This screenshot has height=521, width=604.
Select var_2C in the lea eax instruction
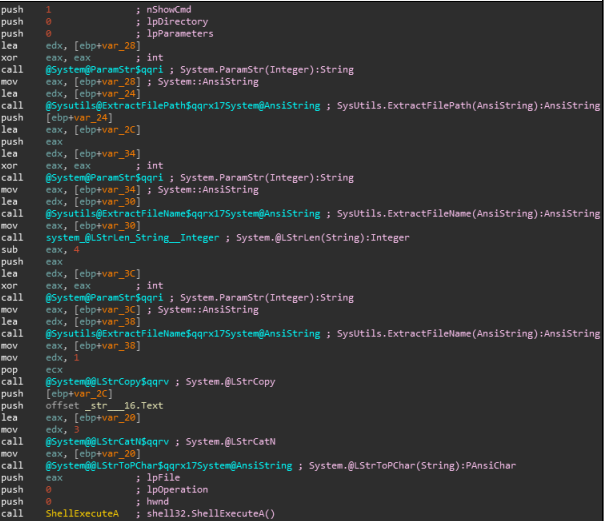119,129
